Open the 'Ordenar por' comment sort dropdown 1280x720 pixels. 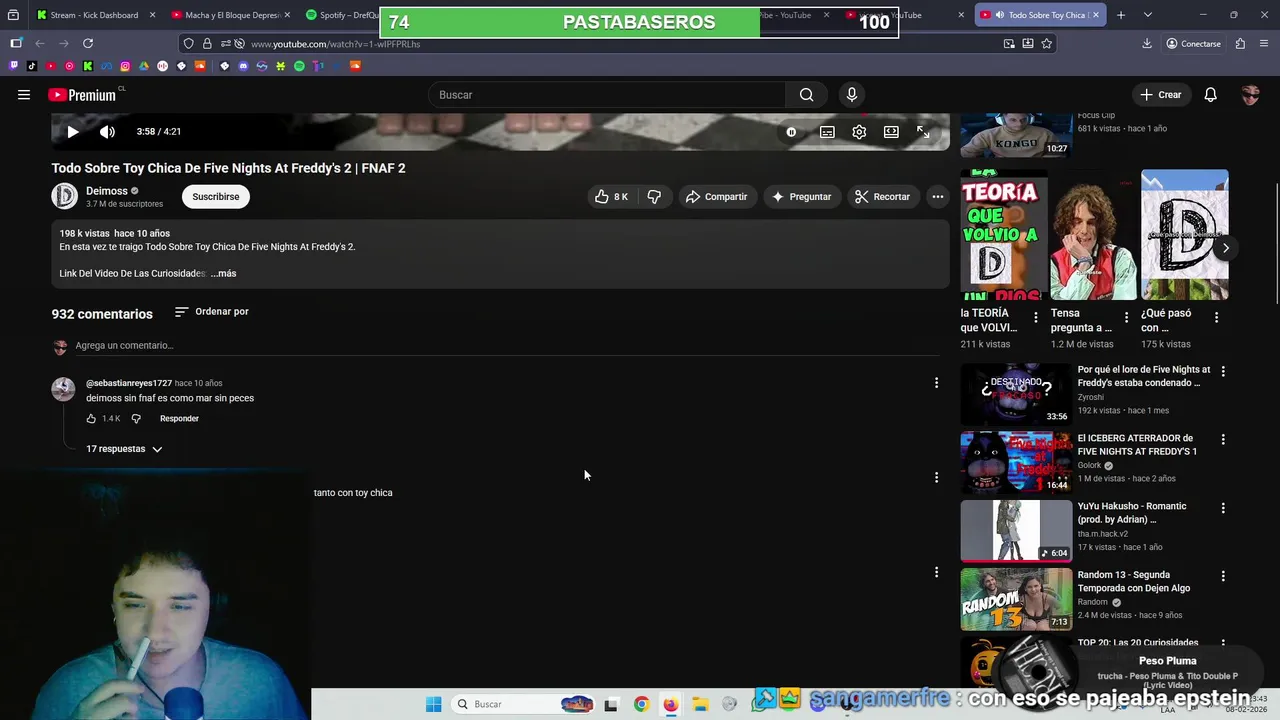211,312
